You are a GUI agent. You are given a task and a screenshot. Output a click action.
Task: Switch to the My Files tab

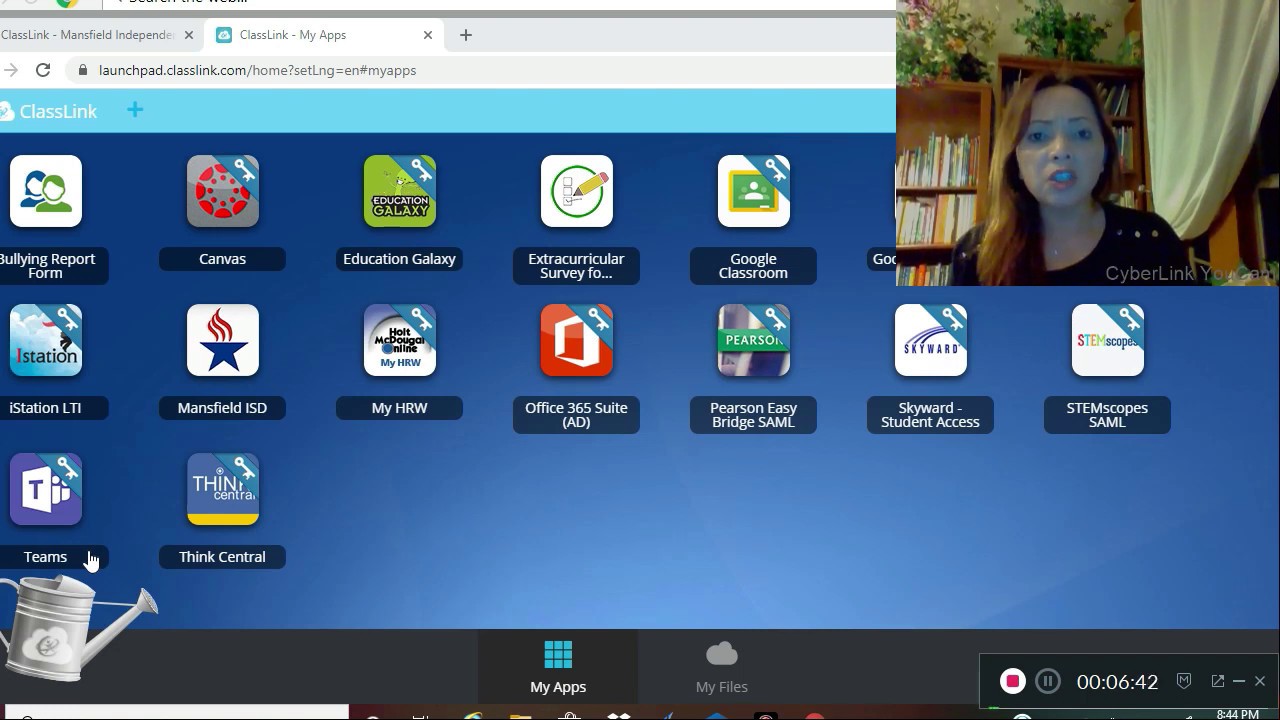click(722, 667)
